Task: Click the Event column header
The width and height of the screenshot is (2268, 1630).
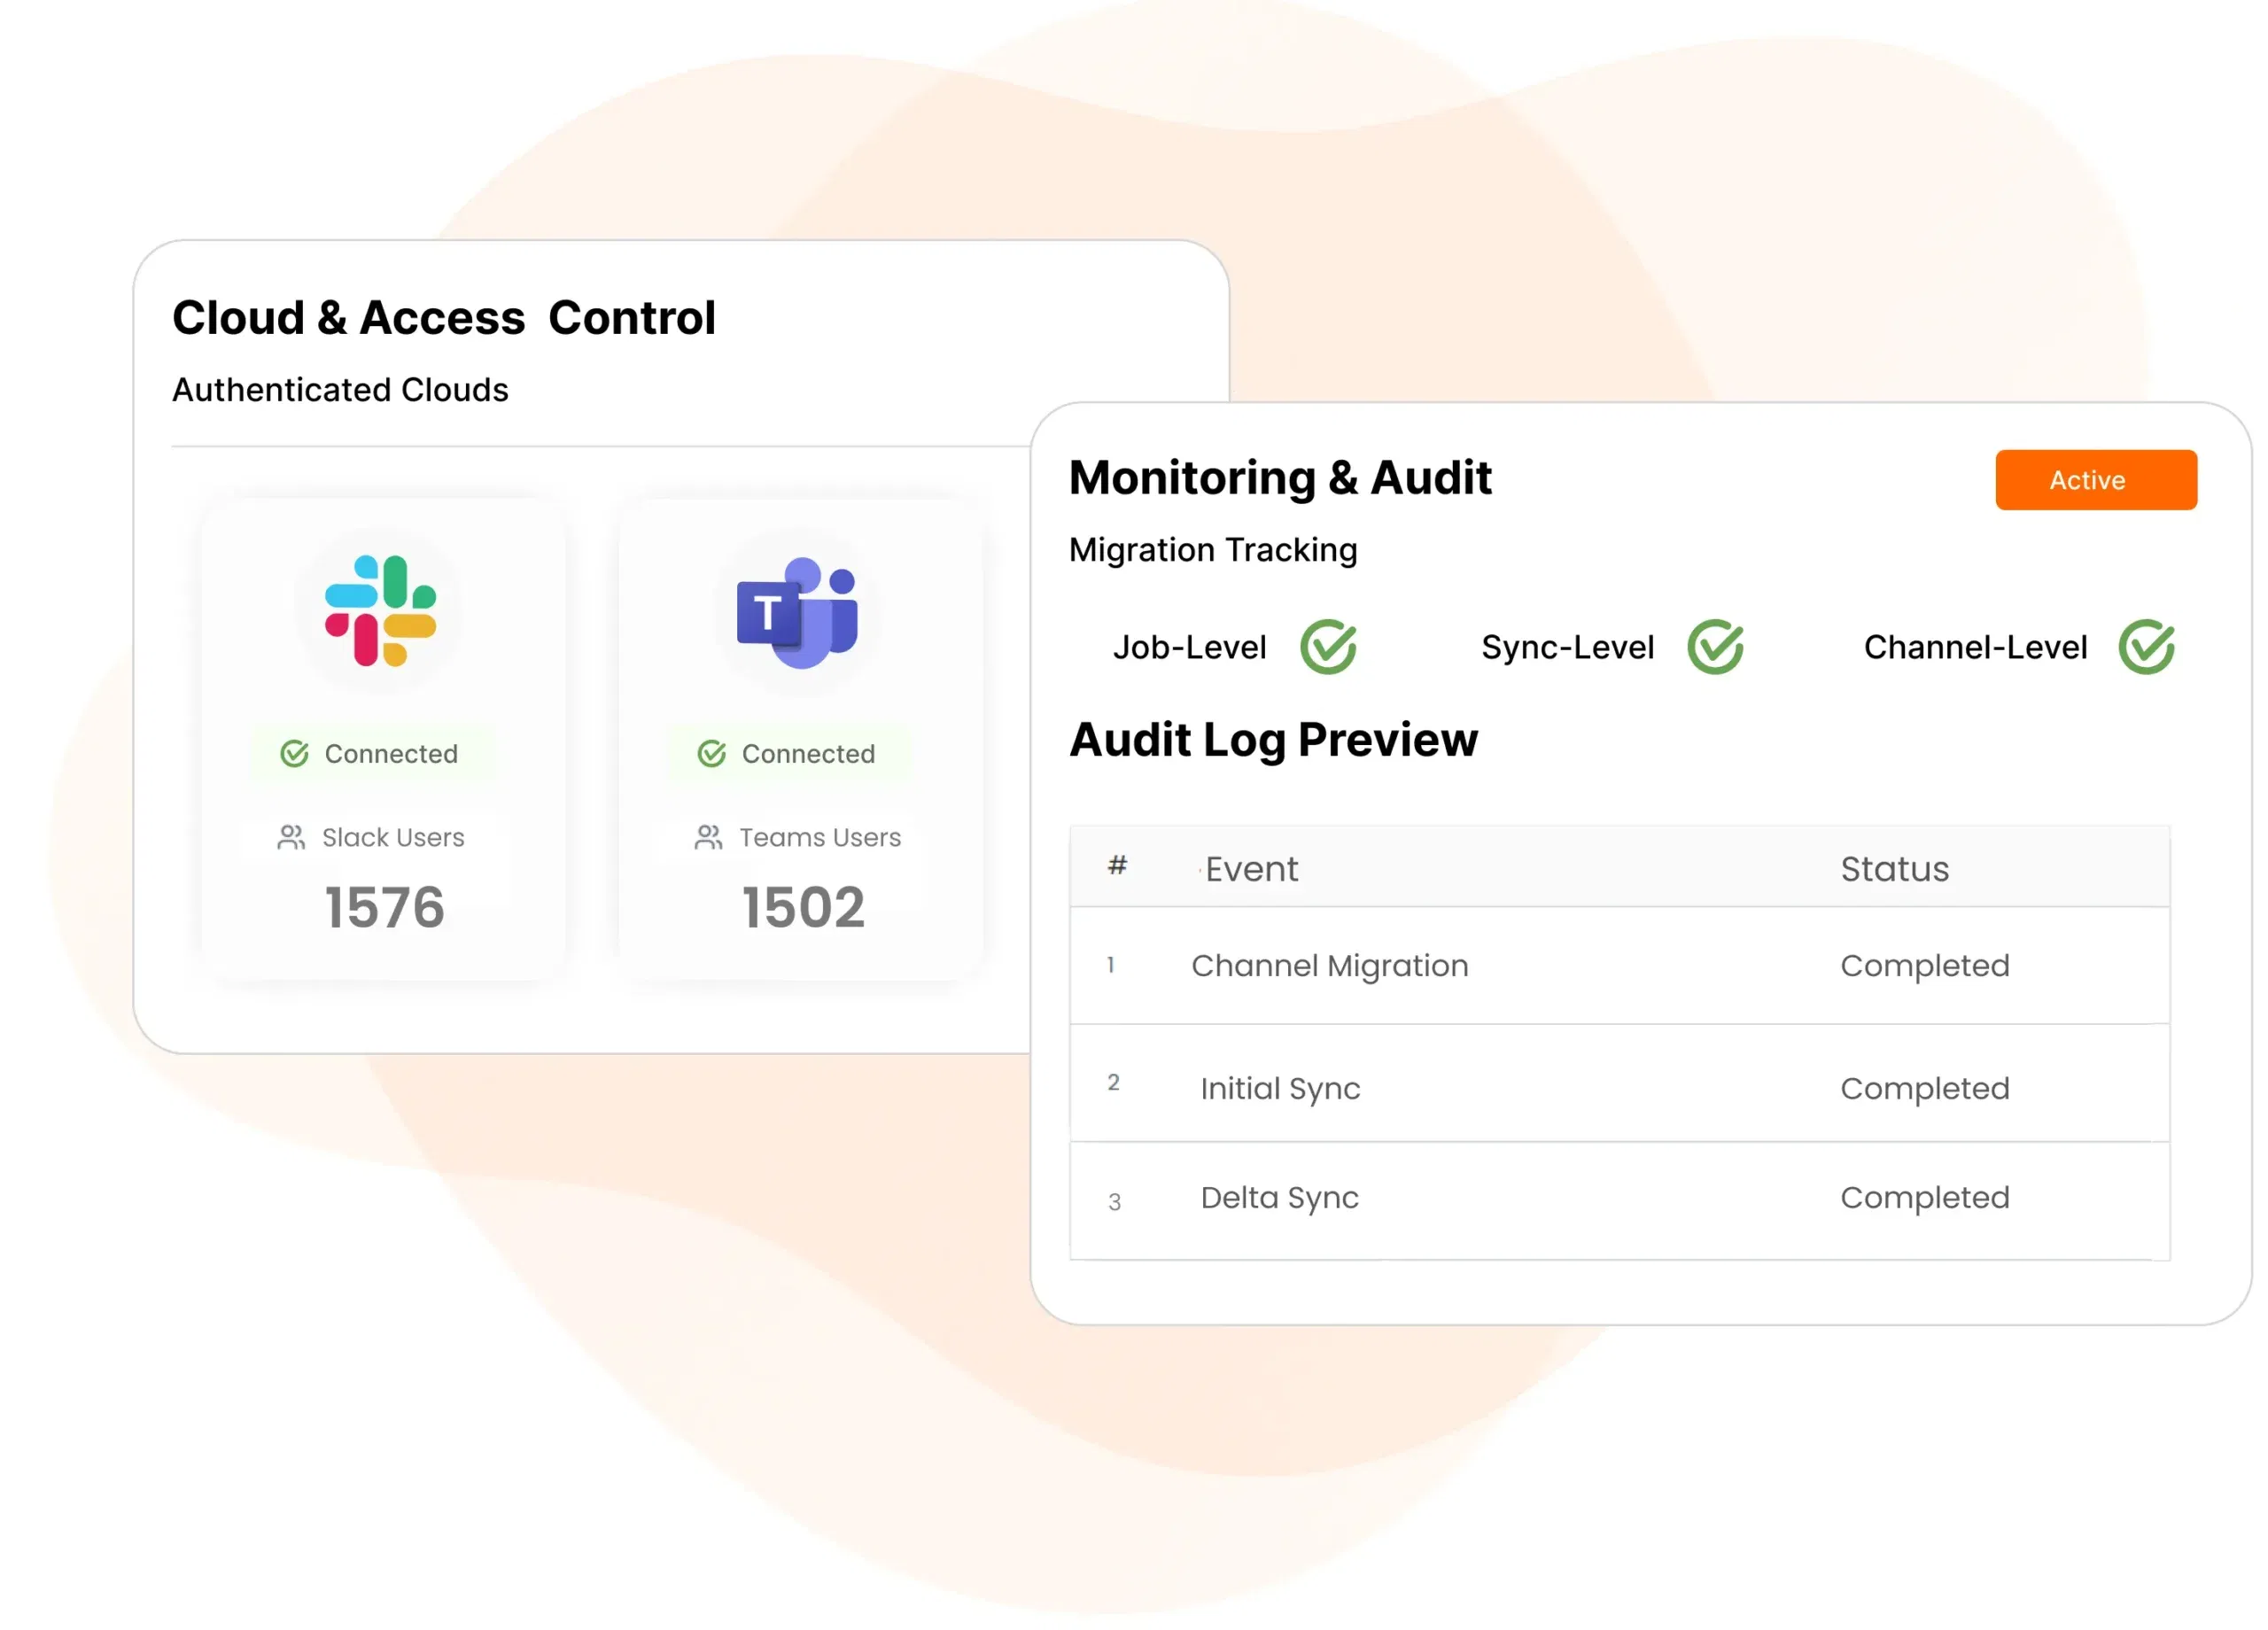Action: coord(1251,869)
